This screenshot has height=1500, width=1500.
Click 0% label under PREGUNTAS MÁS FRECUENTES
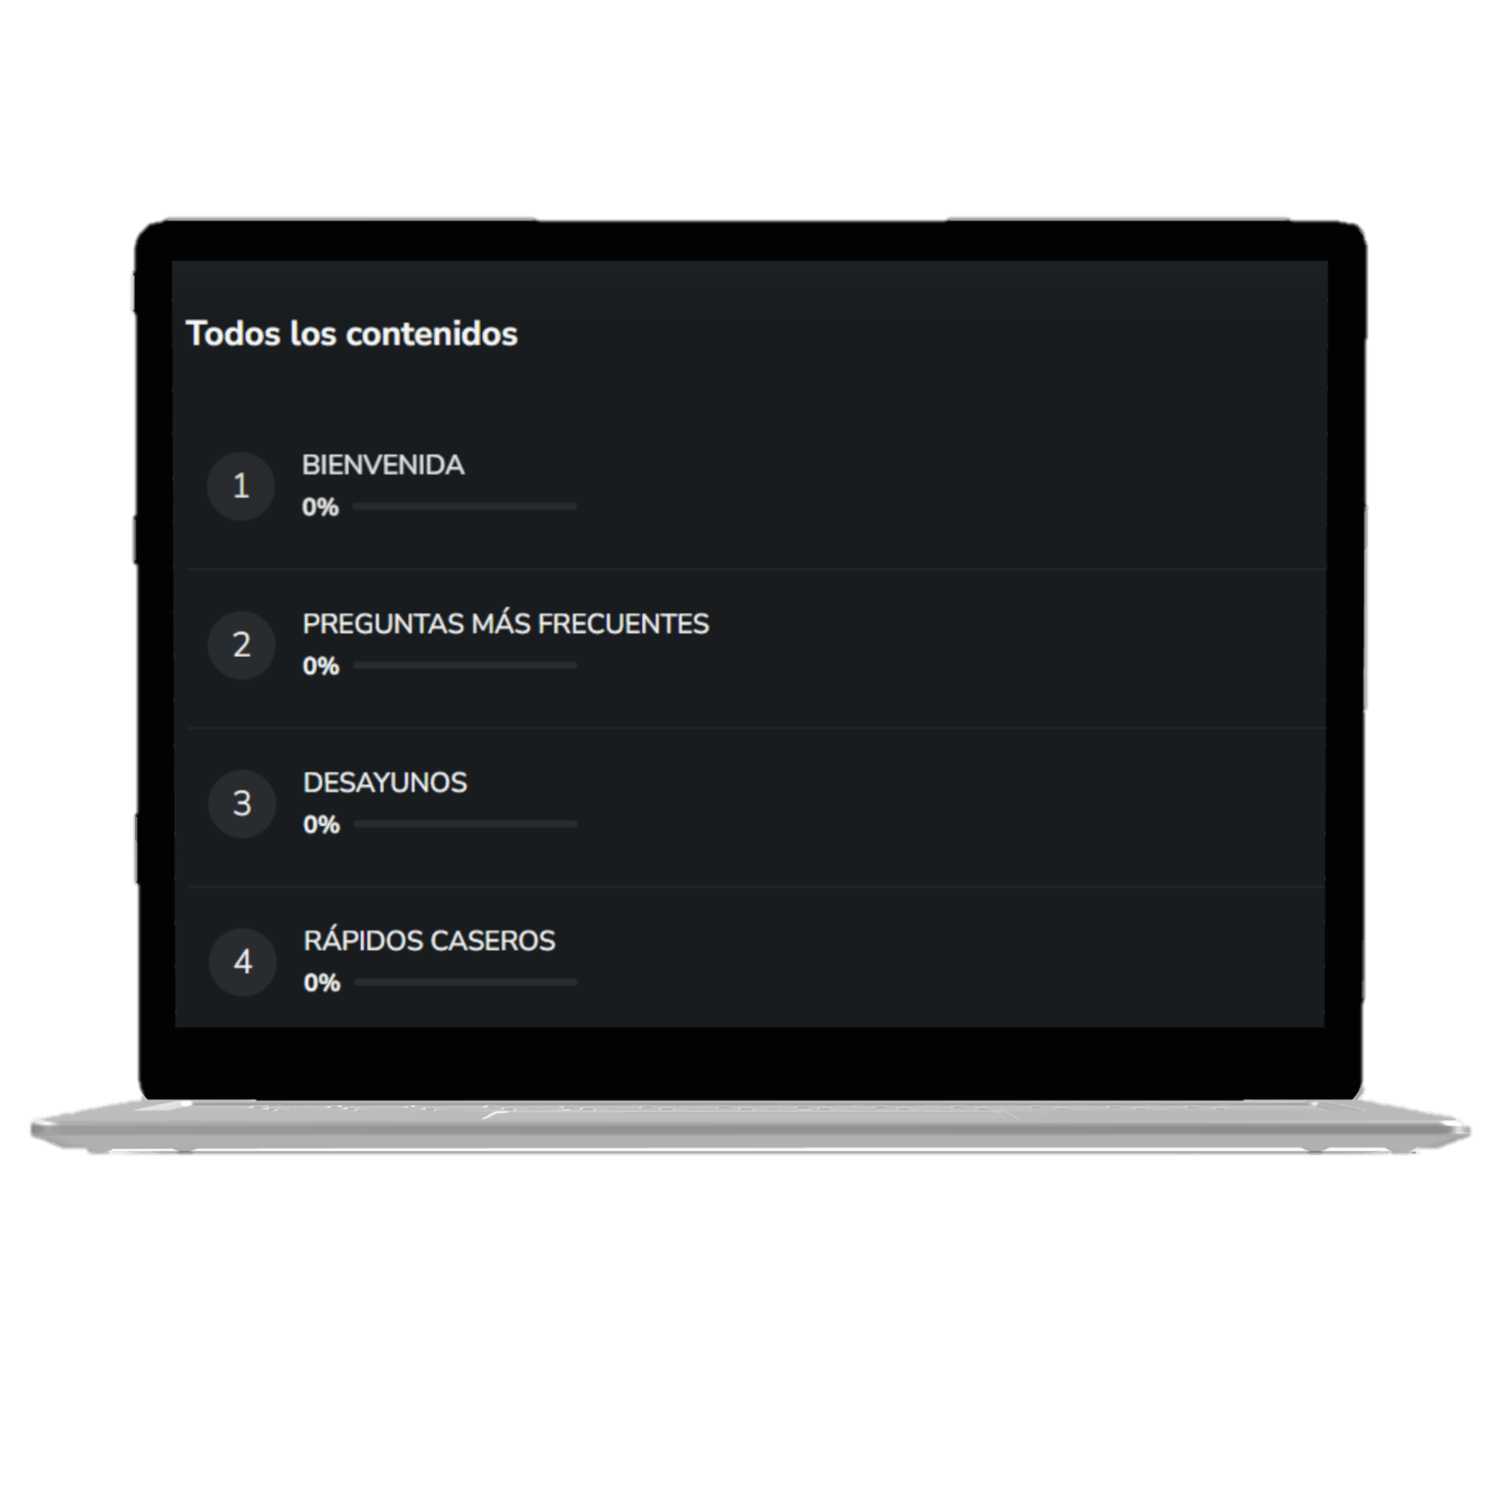pyautogui.click(x=321, y=666)
